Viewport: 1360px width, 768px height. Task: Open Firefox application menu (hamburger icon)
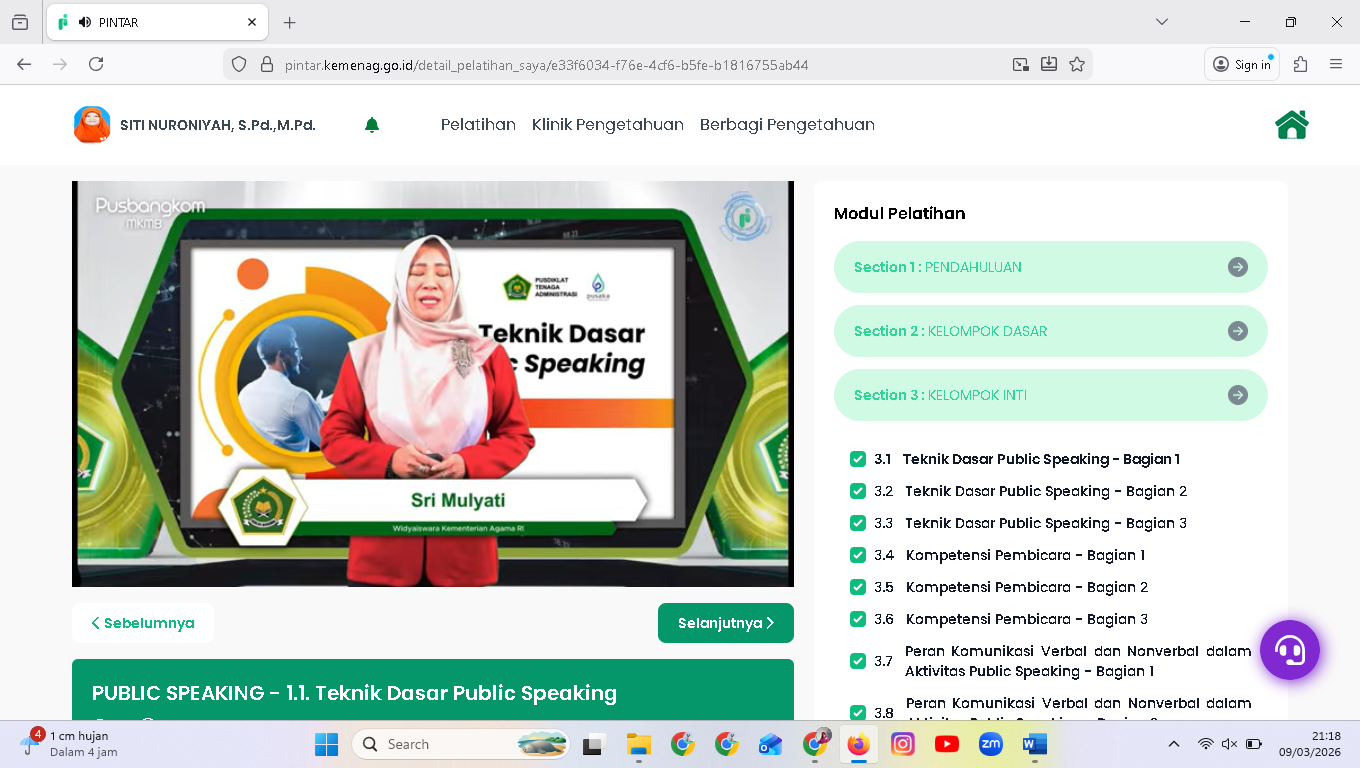(x=1336, y=64)
